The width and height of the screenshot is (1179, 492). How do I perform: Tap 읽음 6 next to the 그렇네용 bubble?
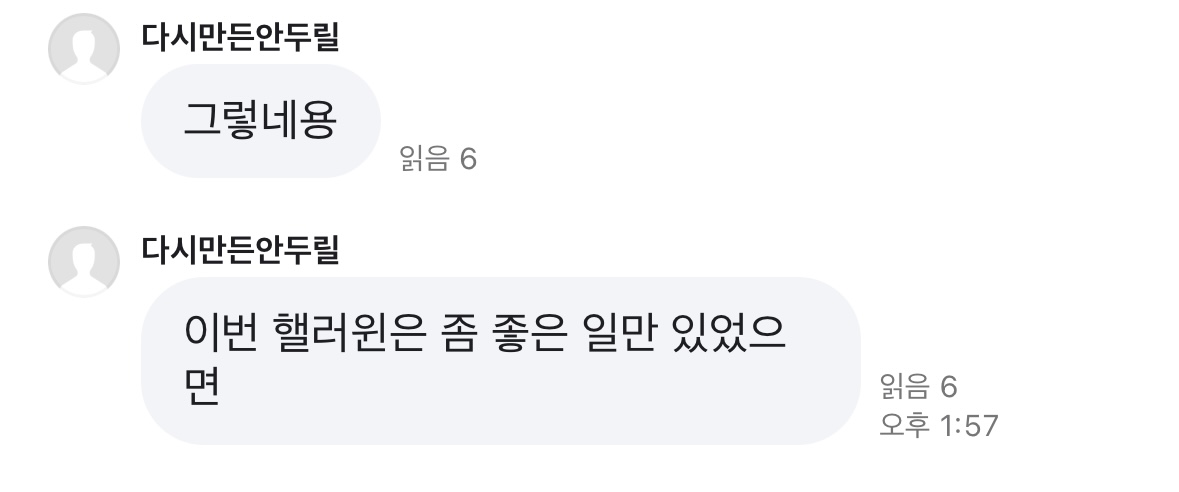pos(438,159)
